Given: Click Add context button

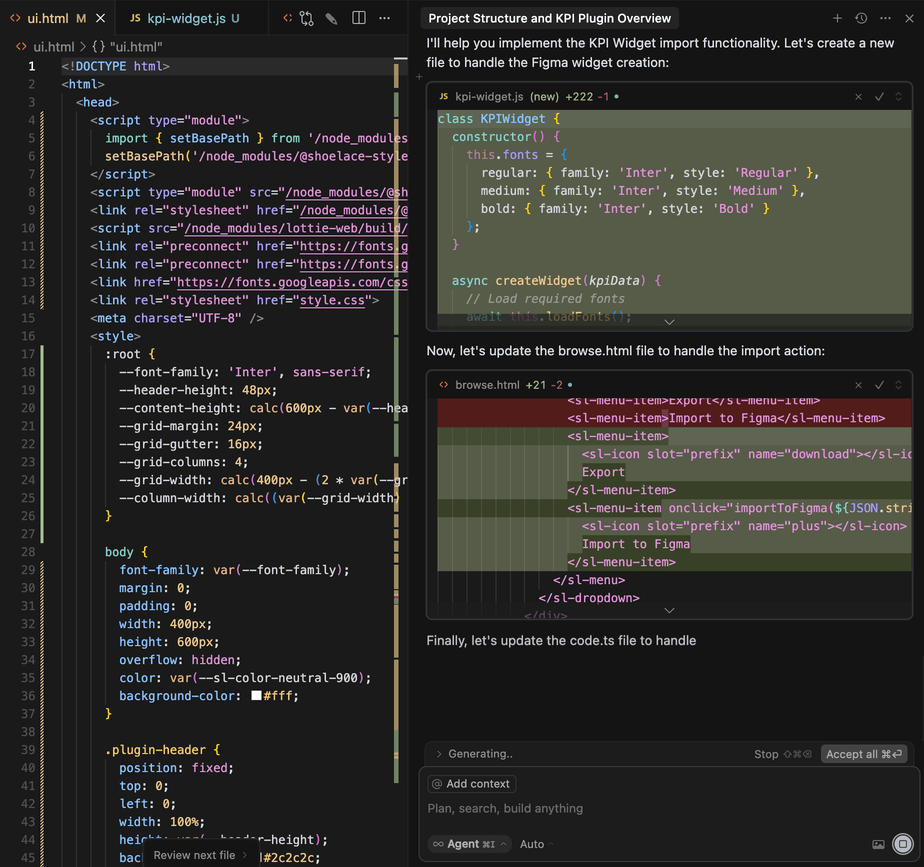Looking at the screenshot, I should (x=471, y=784).
